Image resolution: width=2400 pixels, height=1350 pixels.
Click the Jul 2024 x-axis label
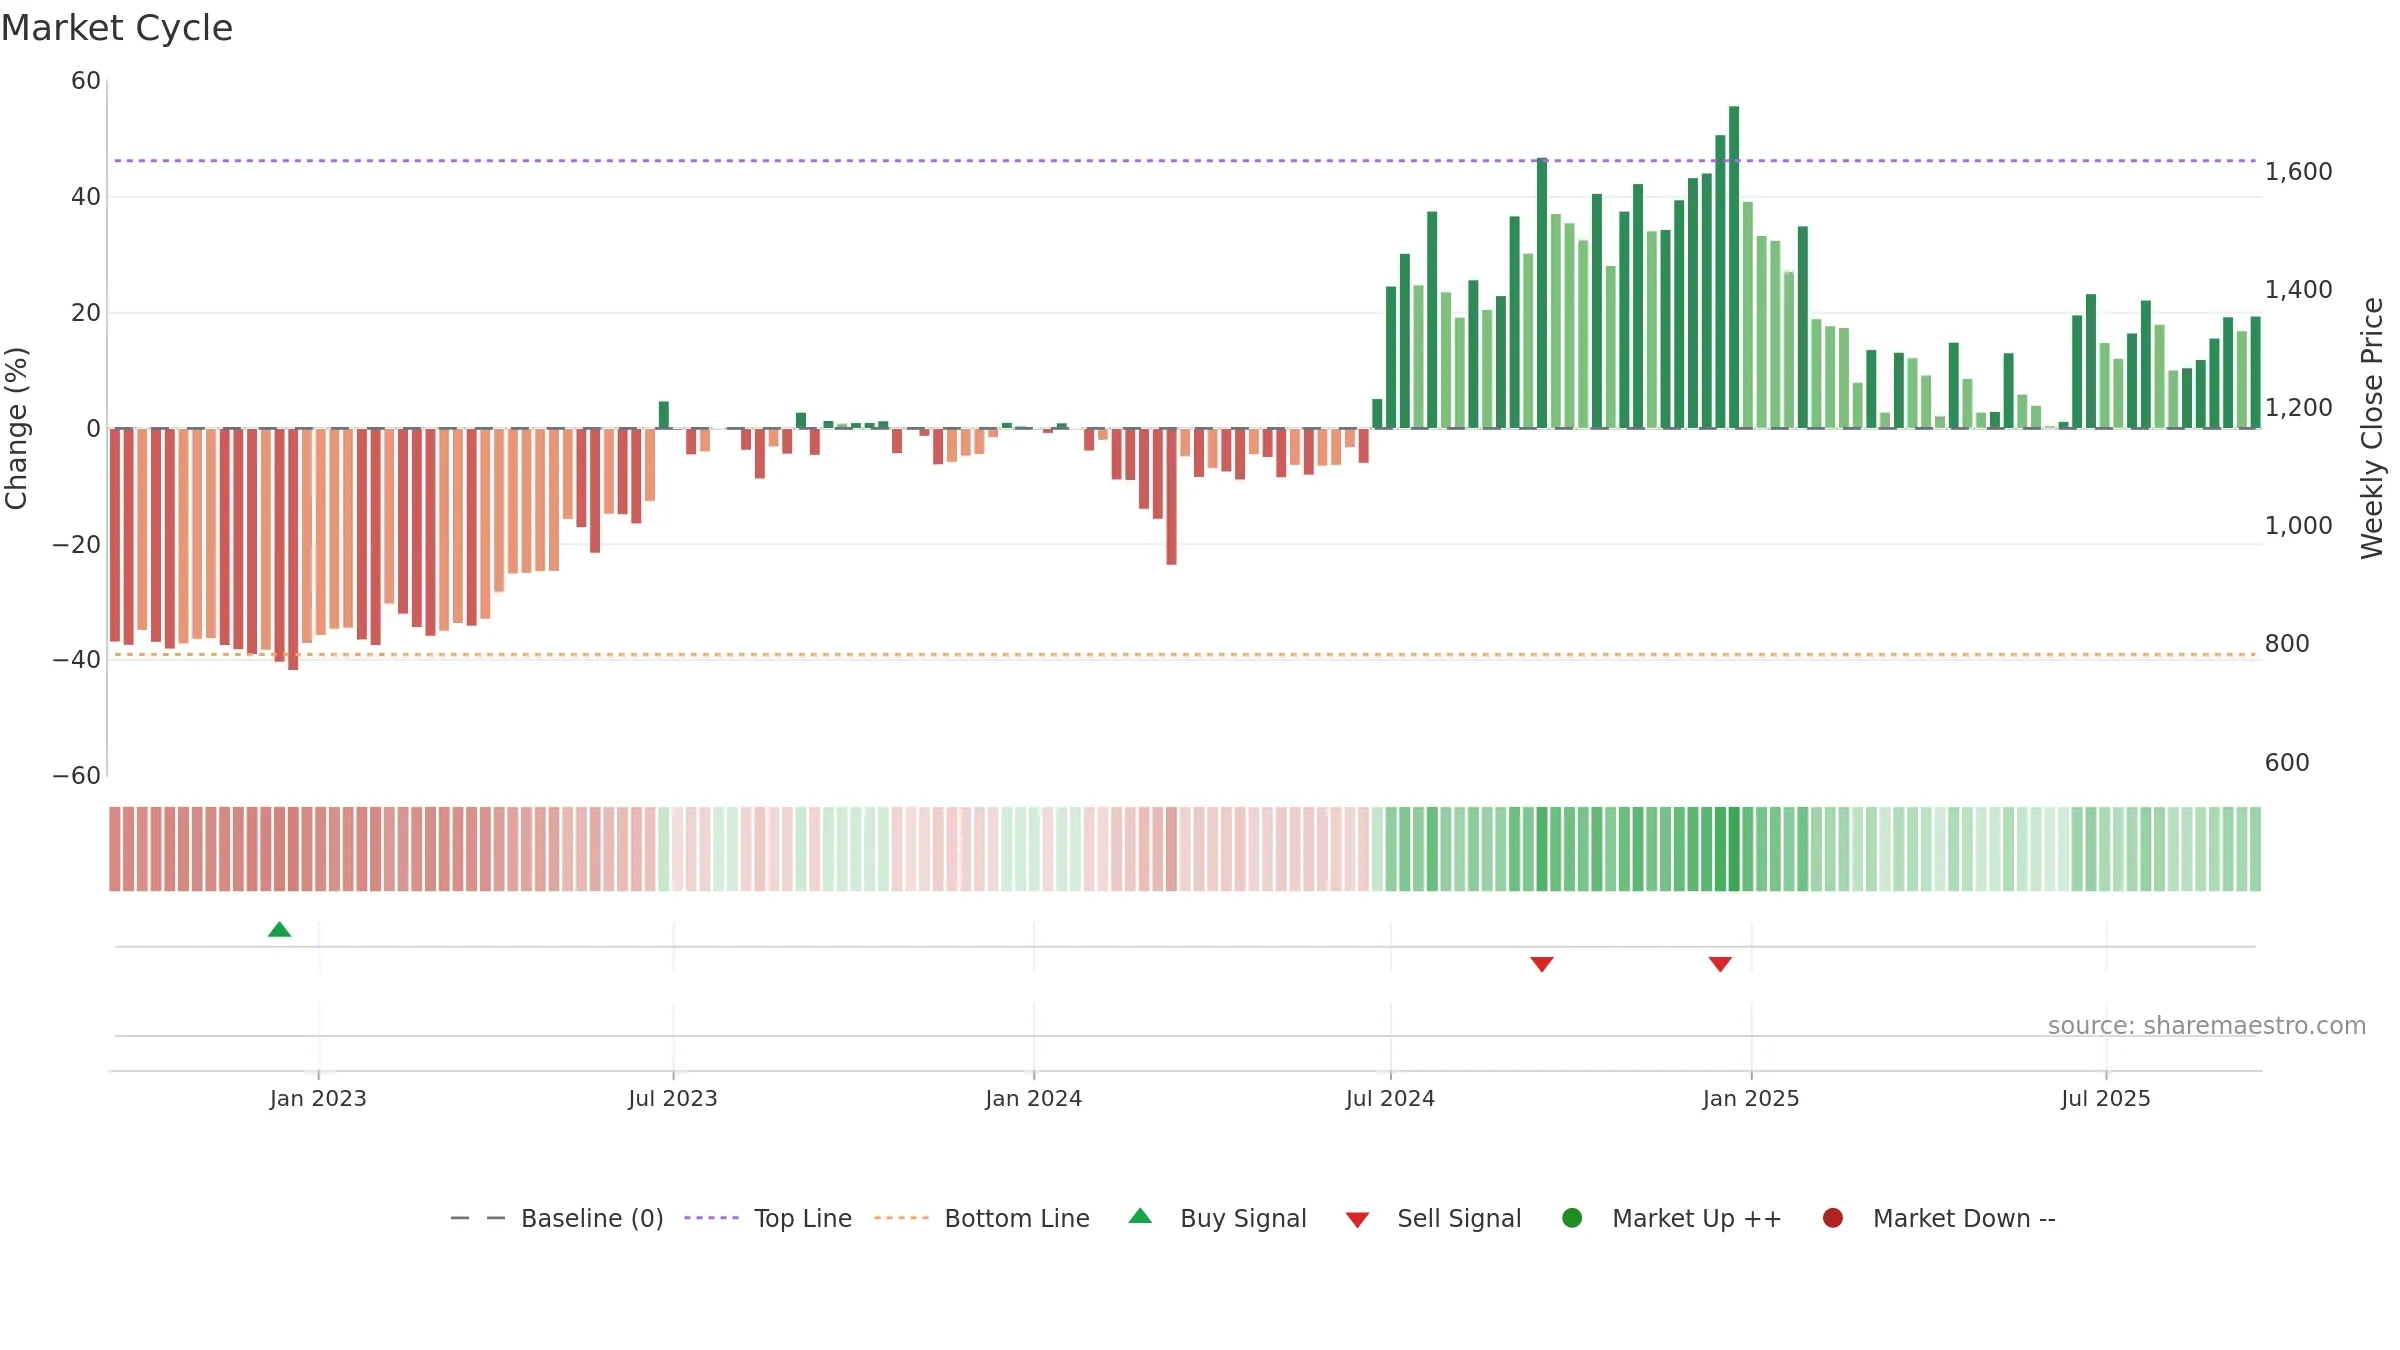click(x=1390, y=1098)
